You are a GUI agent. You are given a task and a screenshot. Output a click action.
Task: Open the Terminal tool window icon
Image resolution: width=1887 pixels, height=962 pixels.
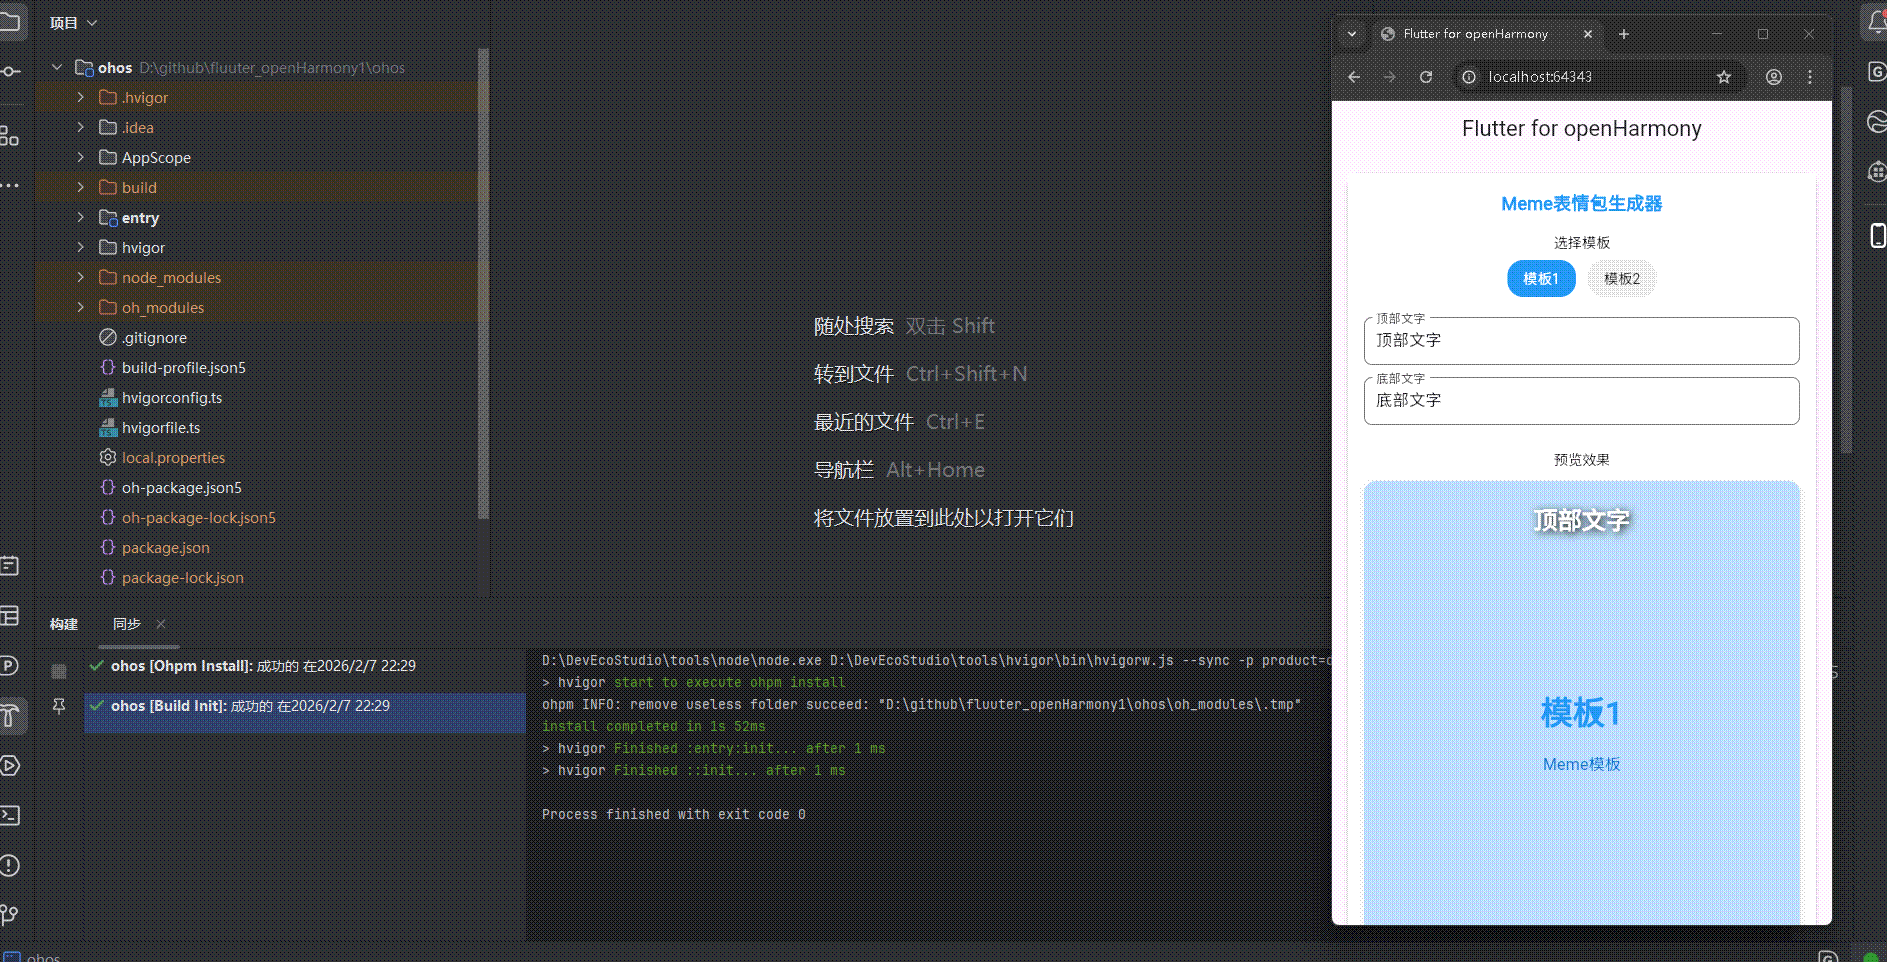10,815
